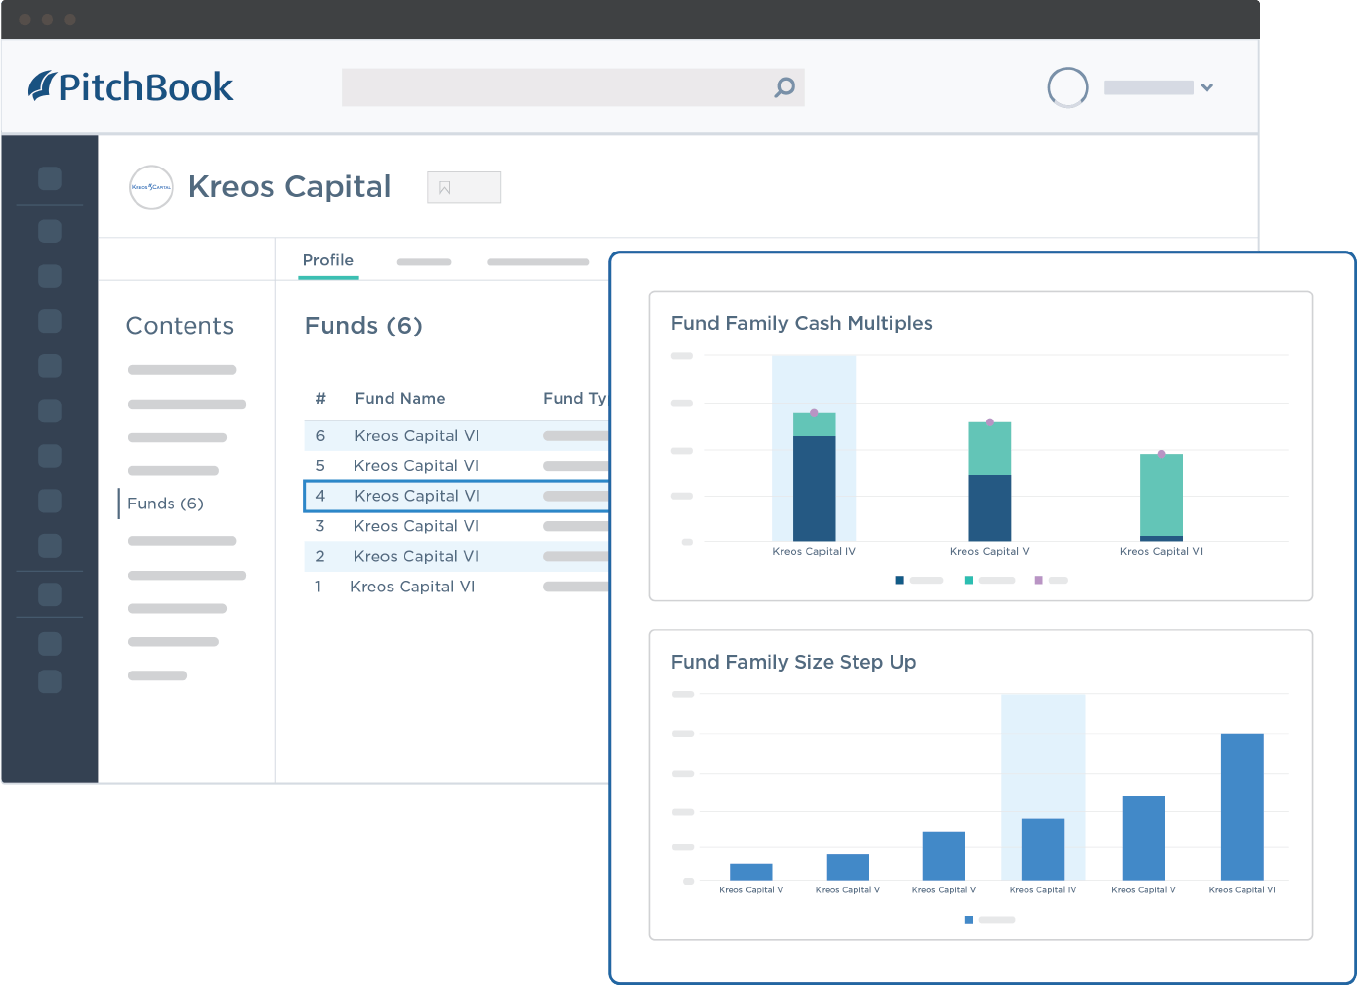Click the second navigation icon in the left sidebar
This screenshot has height=985, width=1358.
(x=49, y=230)
